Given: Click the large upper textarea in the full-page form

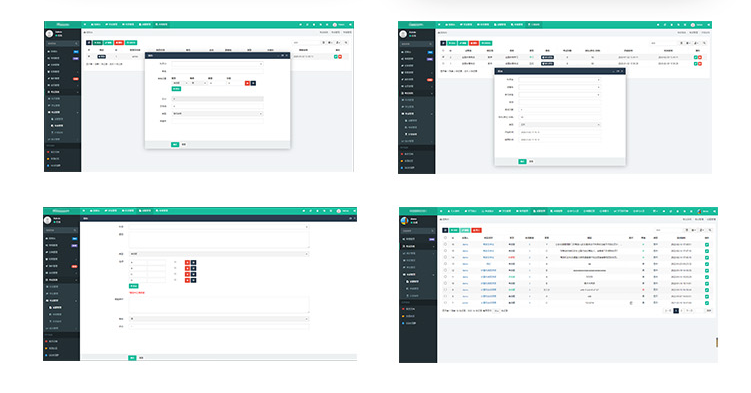Looking at the screenshot, I should 219,240.
